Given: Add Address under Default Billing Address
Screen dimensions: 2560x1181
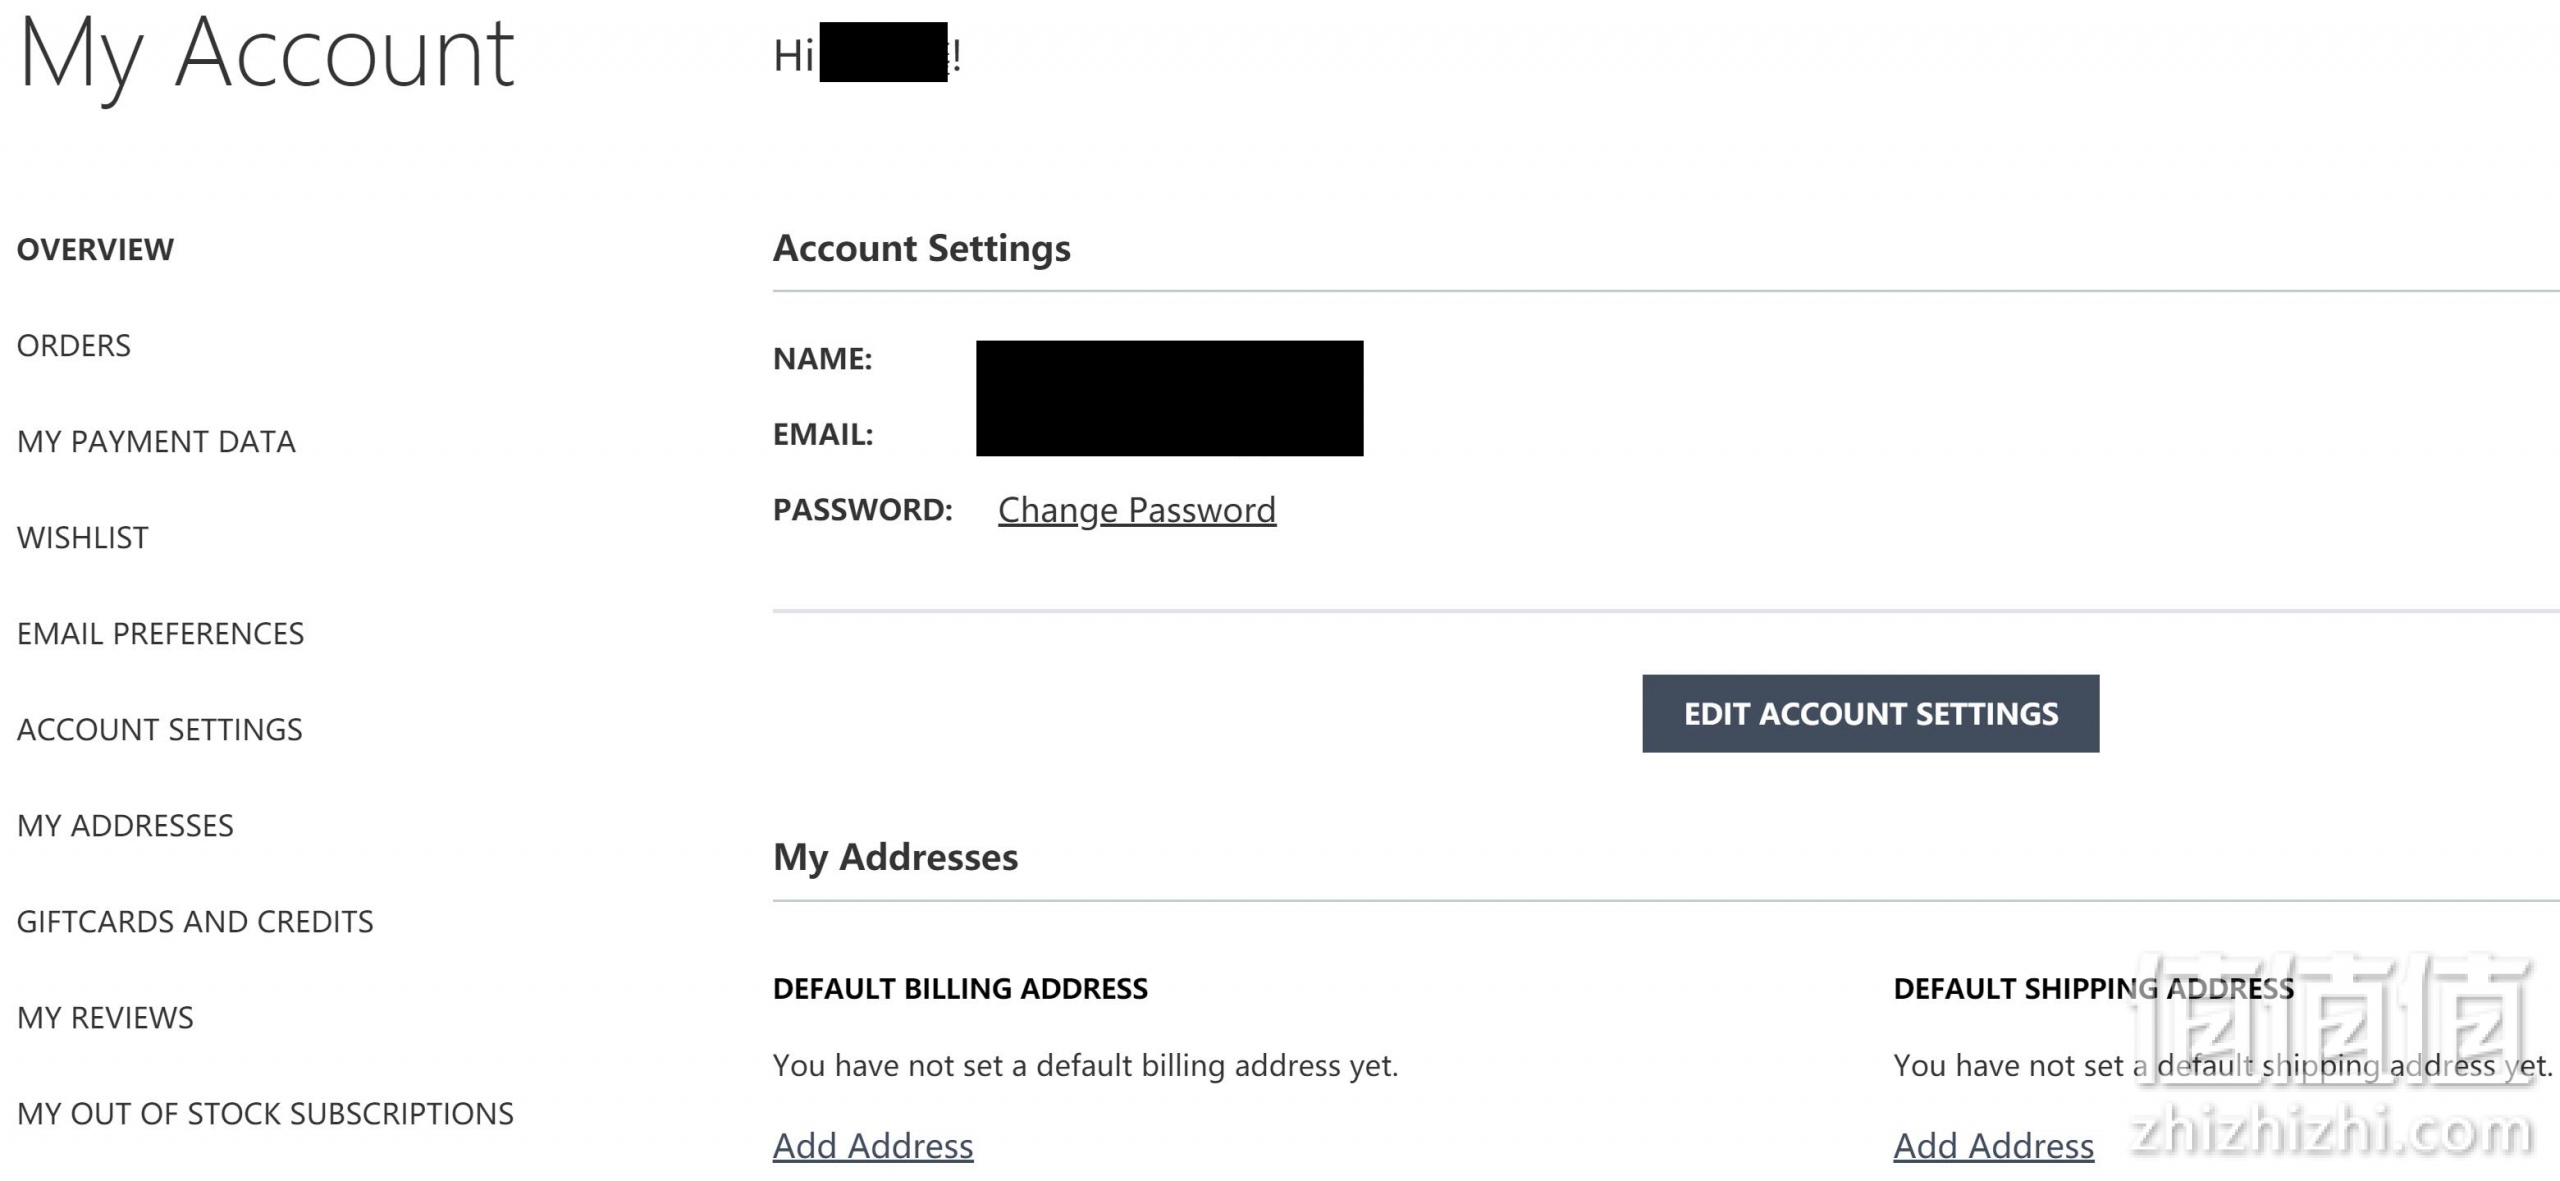Looking at the screenshot, I should [x=873, y=1146].
